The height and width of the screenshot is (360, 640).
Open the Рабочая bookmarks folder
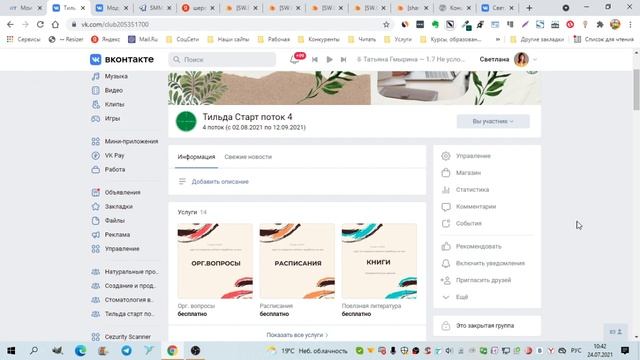(x=274, y=39)
